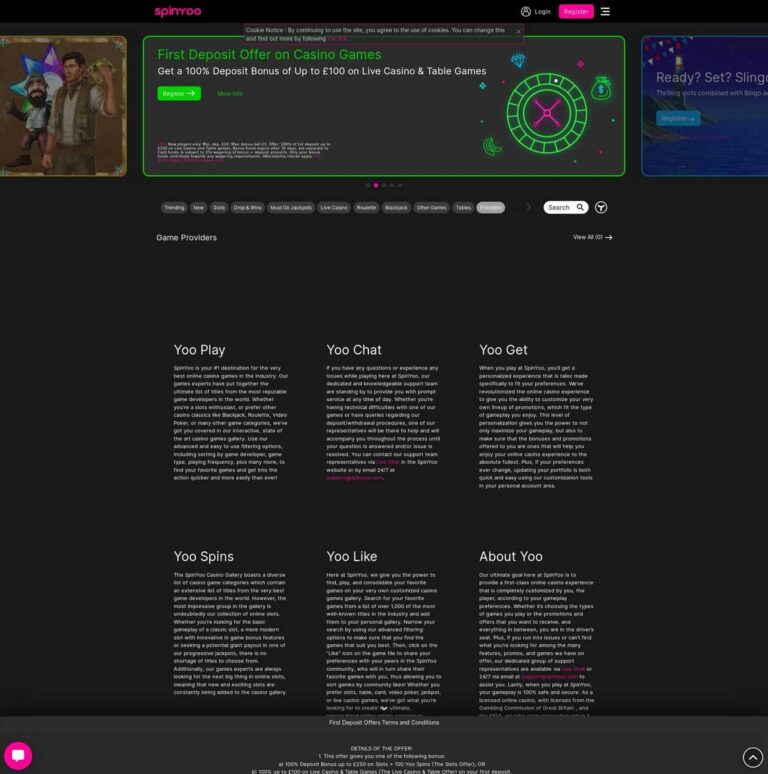Click the SpinYoo logo

(x=178, y=11)
